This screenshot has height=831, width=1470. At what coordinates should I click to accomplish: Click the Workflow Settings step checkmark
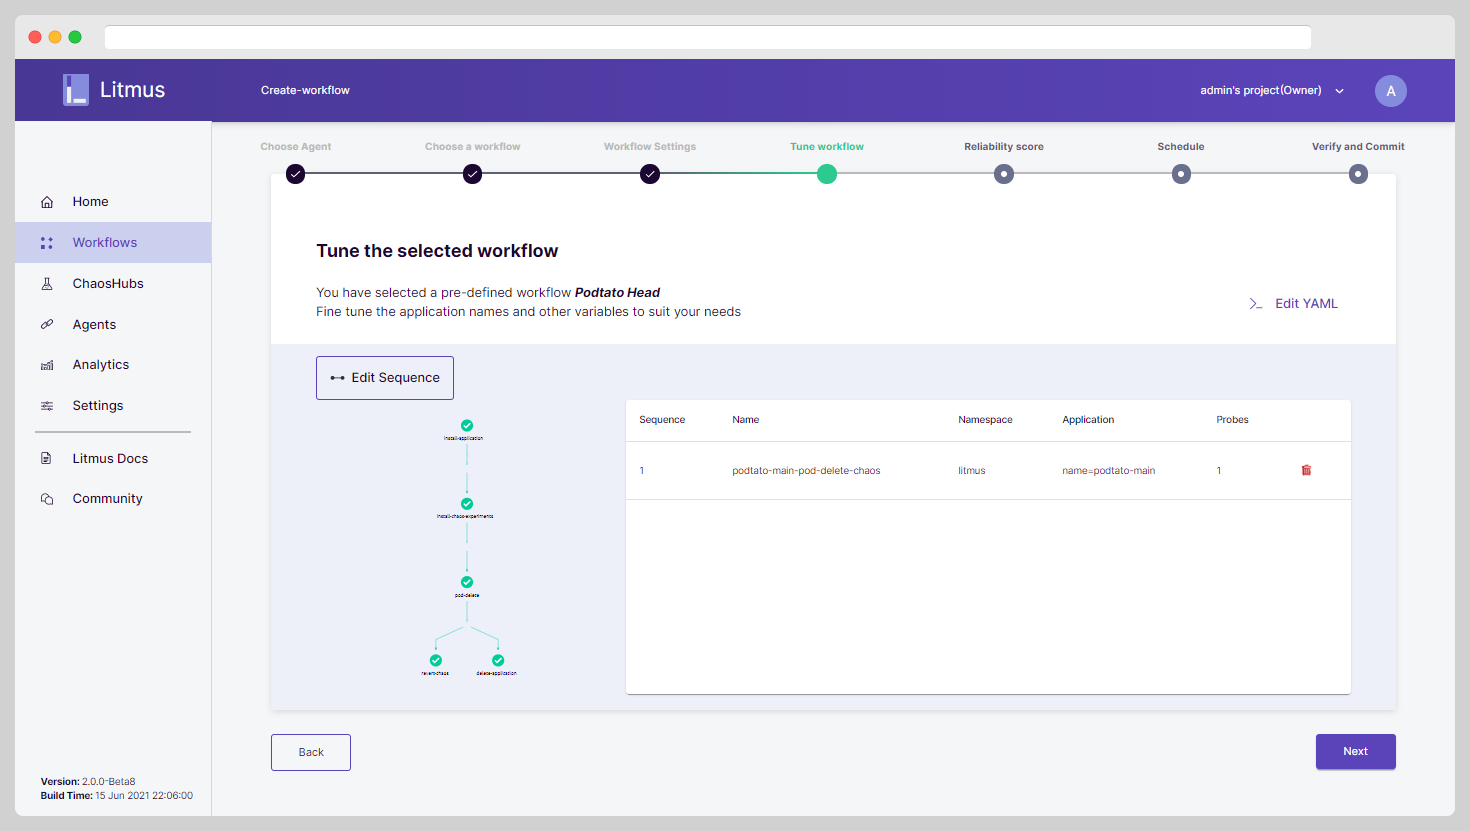[650, 174]
